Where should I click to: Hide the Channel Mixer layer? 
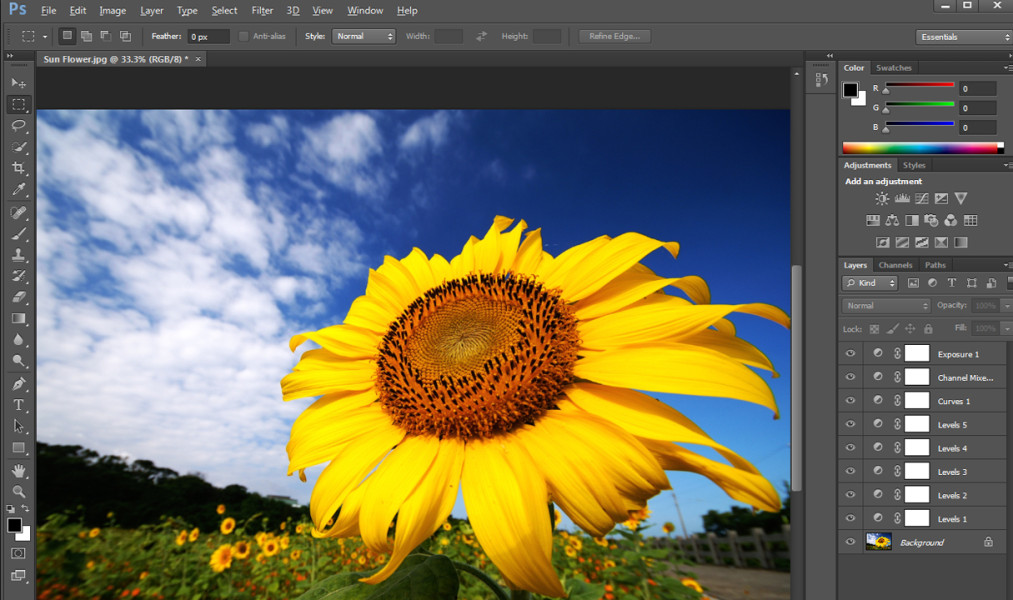pos(850,377)
